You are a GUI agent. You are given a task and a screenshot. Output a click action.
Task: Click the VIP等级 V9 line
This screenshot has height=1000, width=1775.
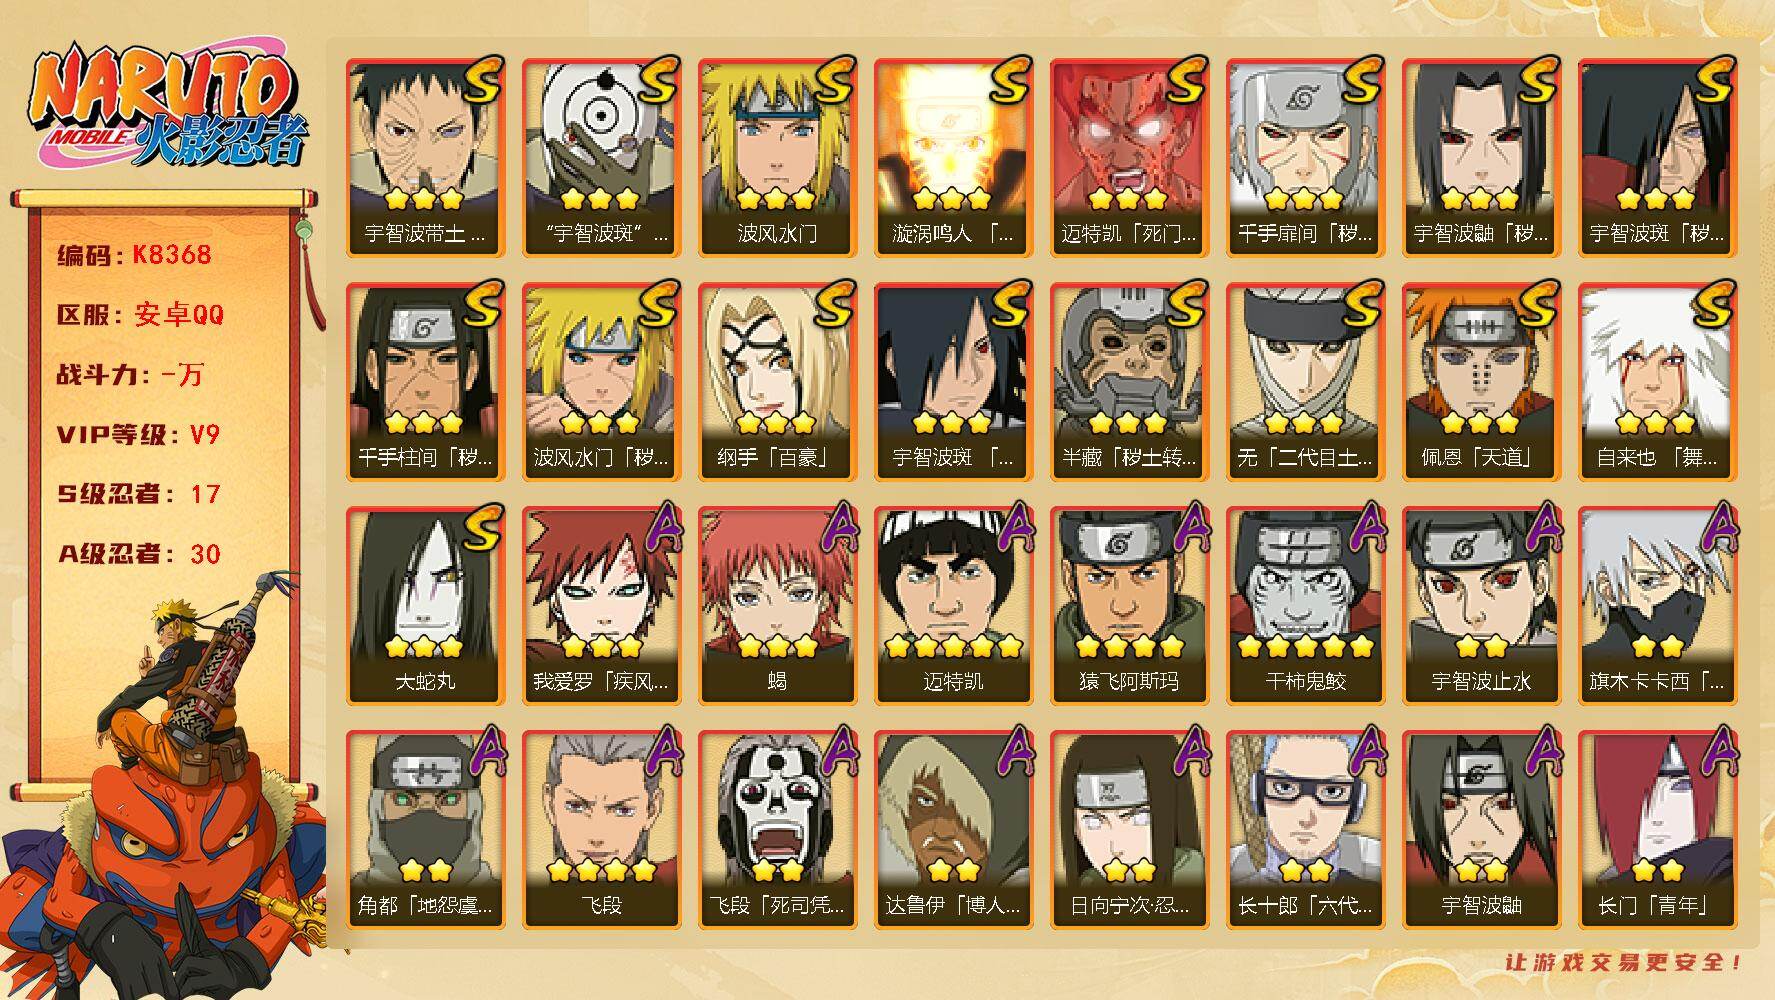tap(138, 435)
